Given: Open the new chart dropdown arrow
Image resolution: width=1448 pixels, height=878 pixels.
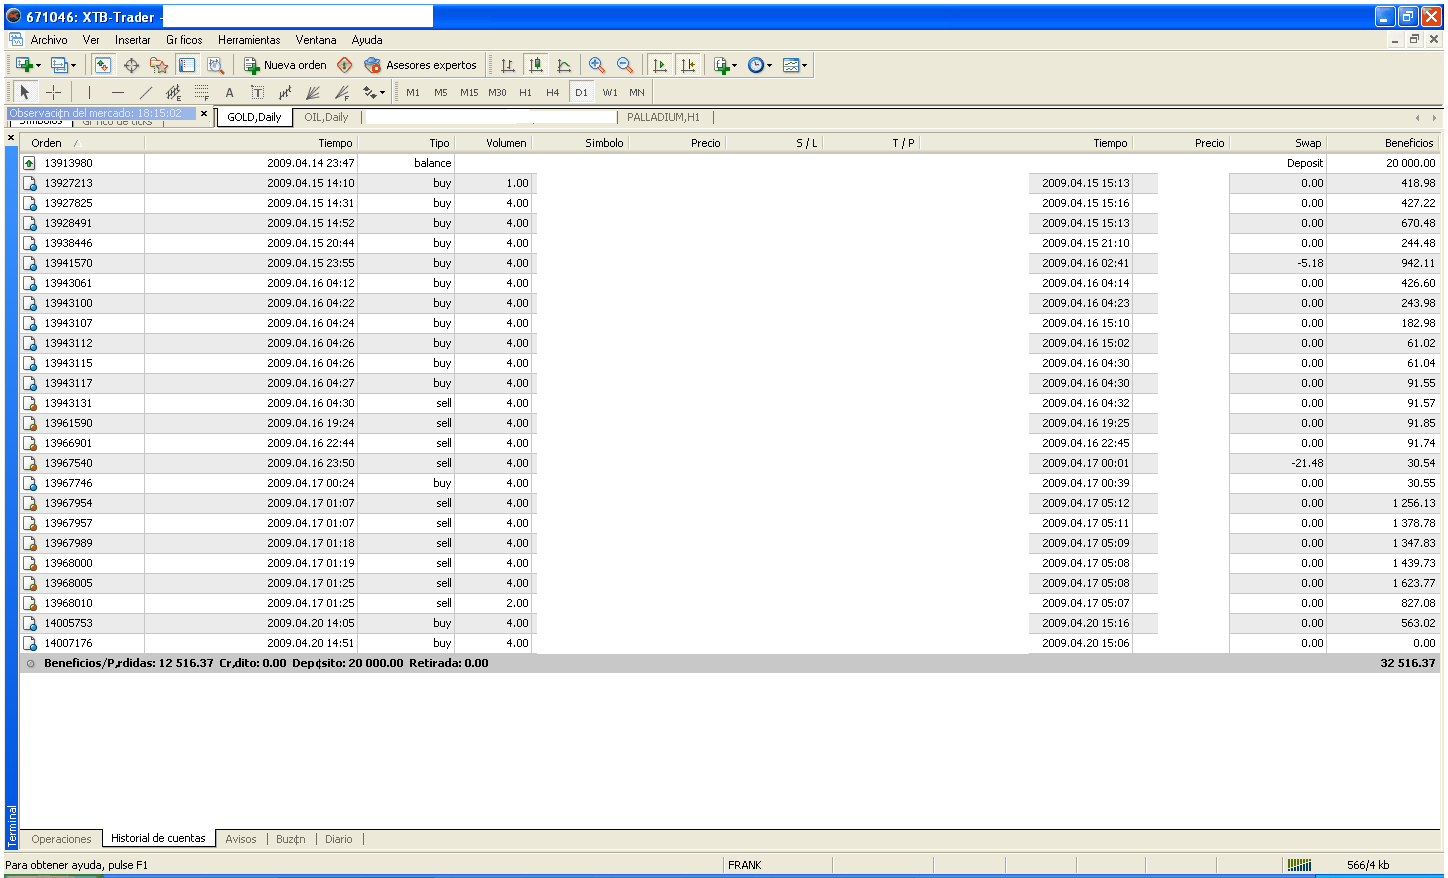Looking at the screenshot, I should pos(38,66).
